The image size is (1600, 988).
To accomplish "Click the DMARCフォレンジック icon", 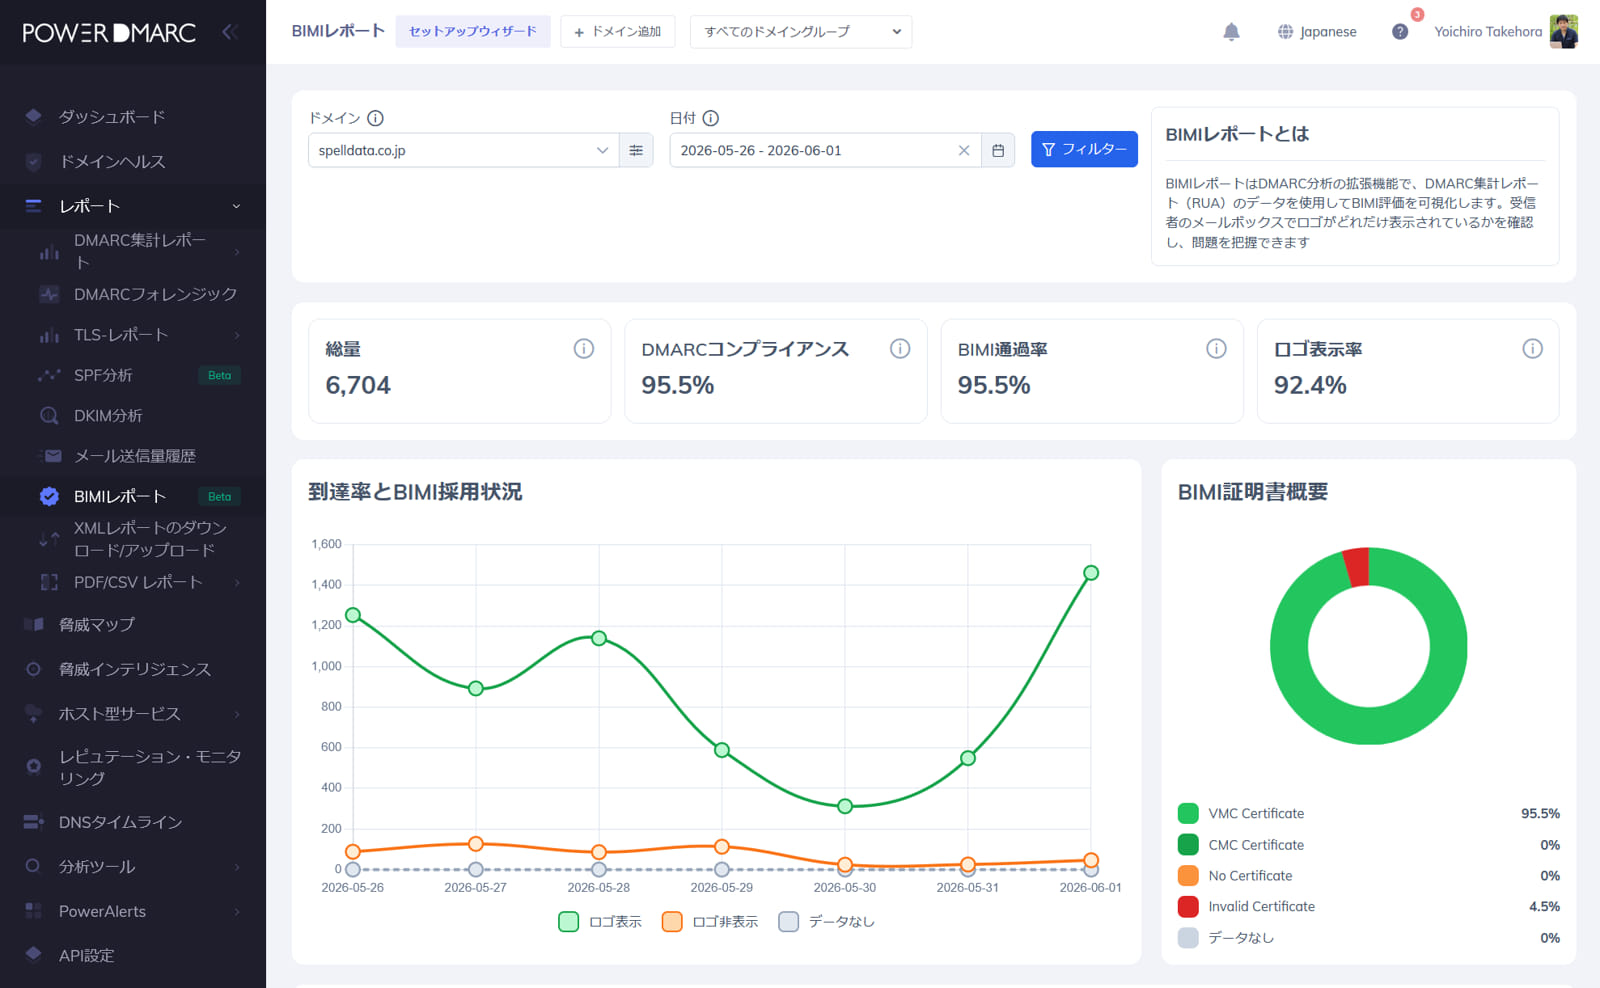I will [x=49, y=294].
